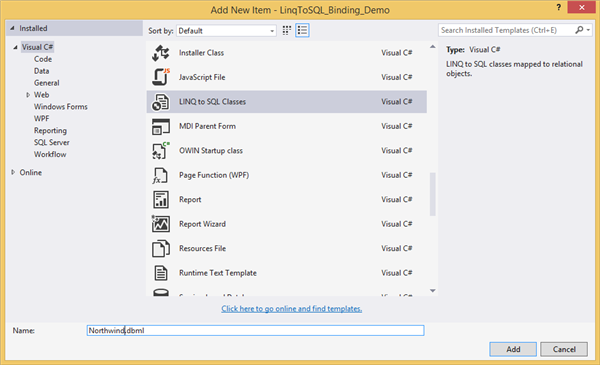Select the Windows Forms category

(x=60, y=107)
